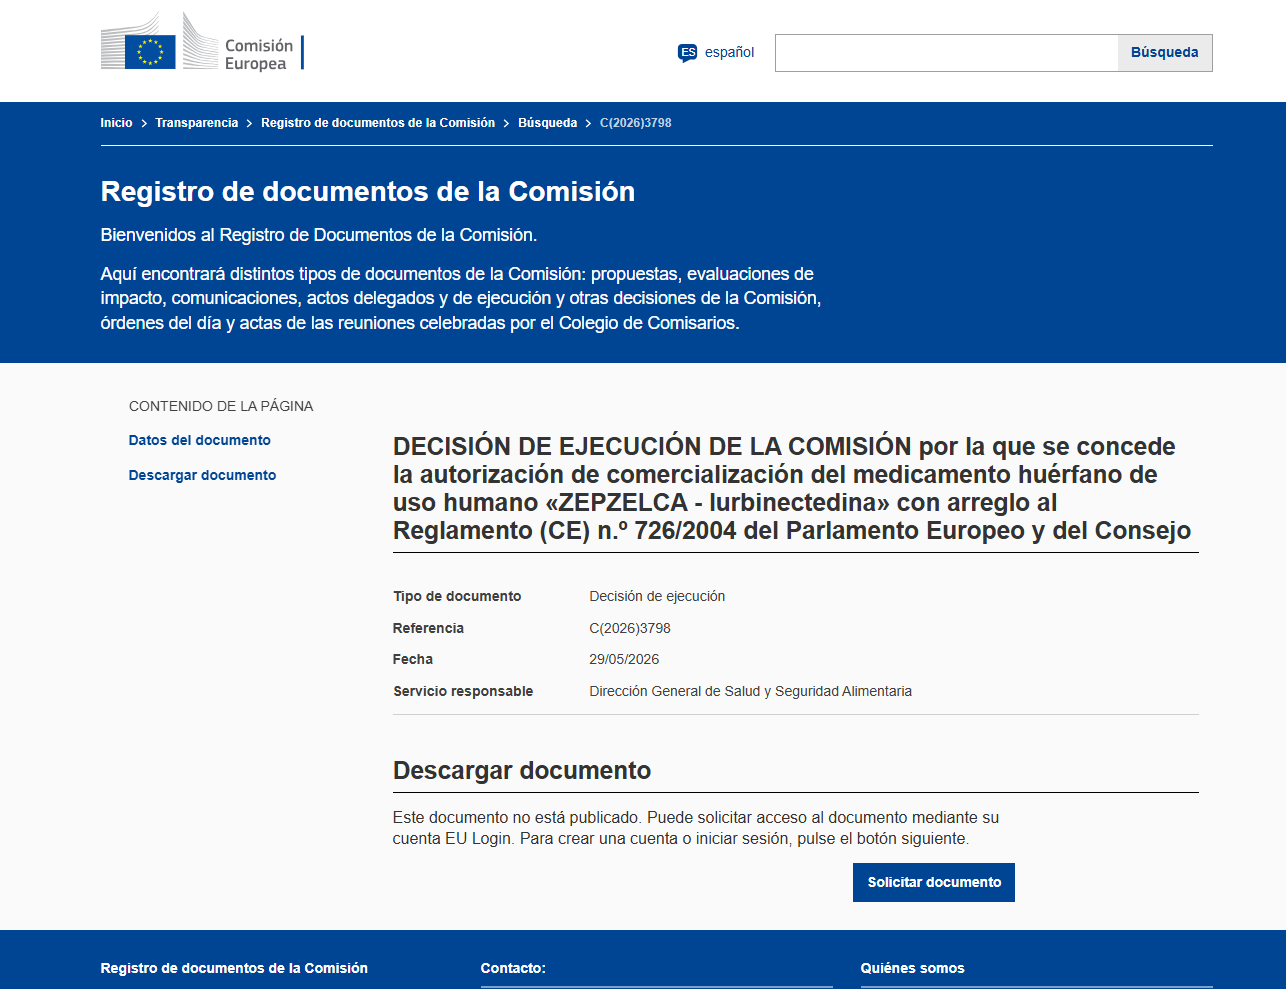Click the Fecha field label

pos(413,659)
